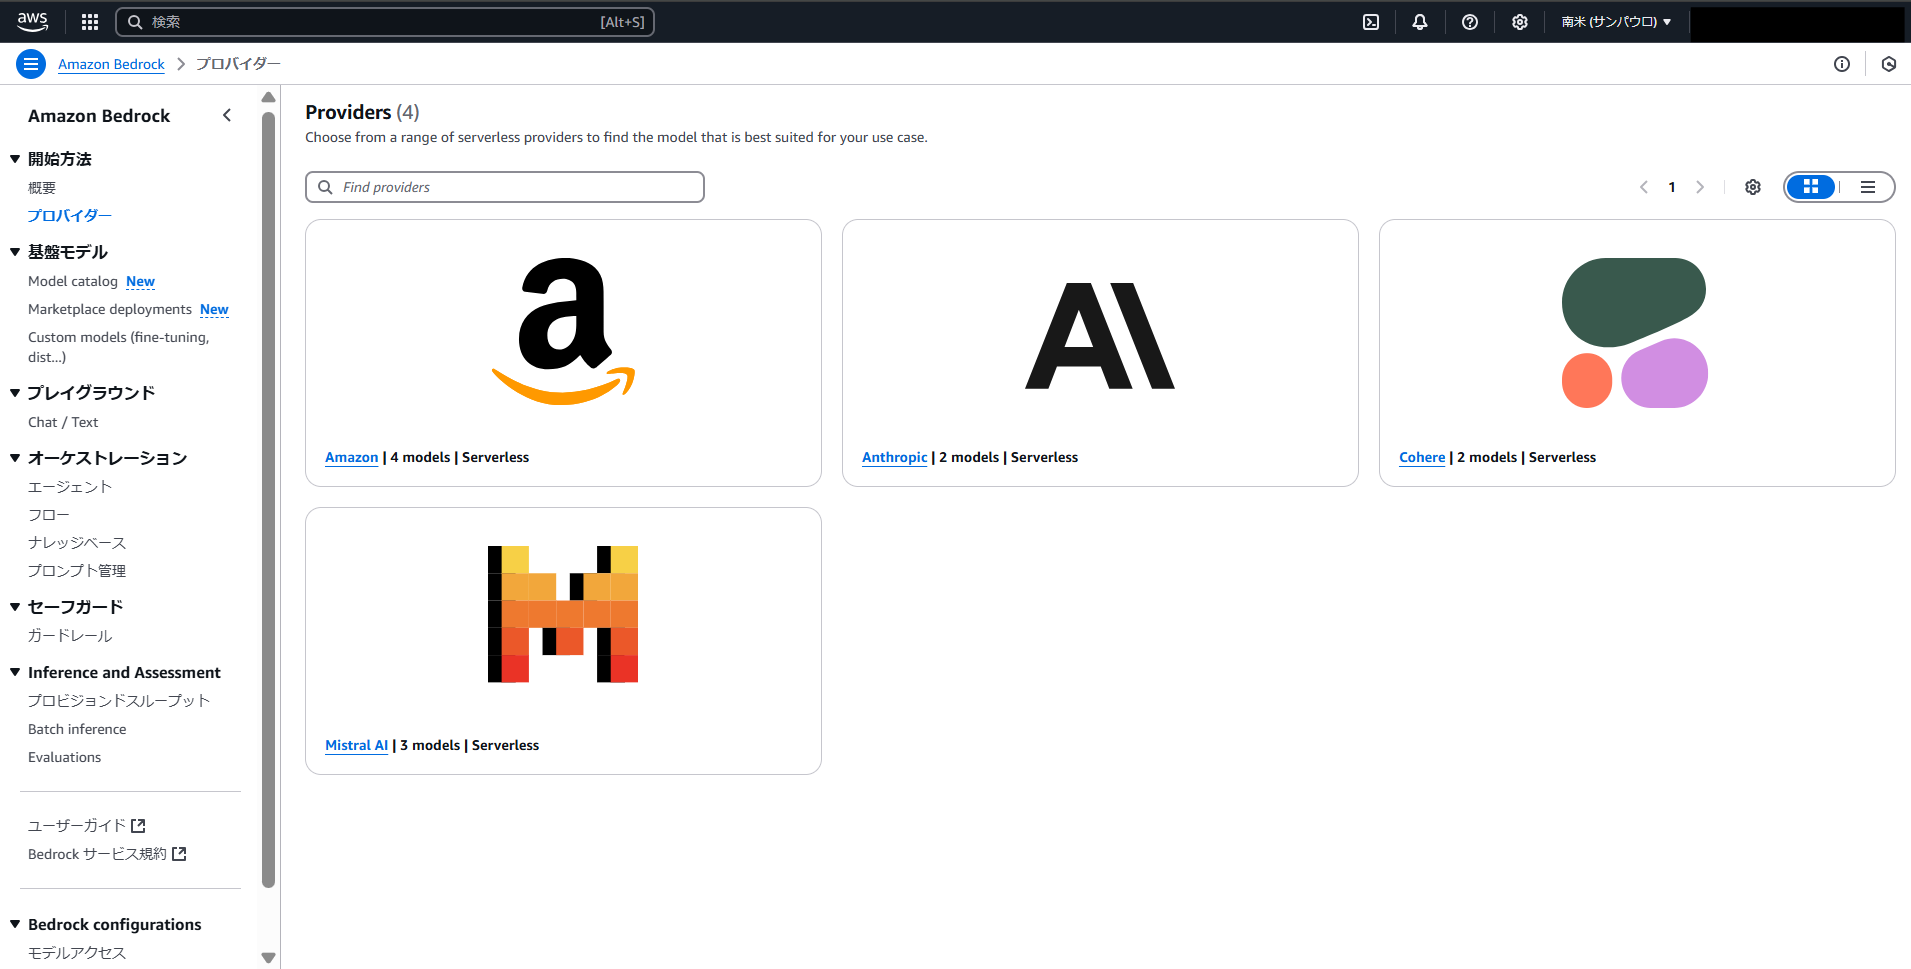Open the top bar settings gear
The width and height of the screenshot is (1911, 969).
[x=1520, y=22]
